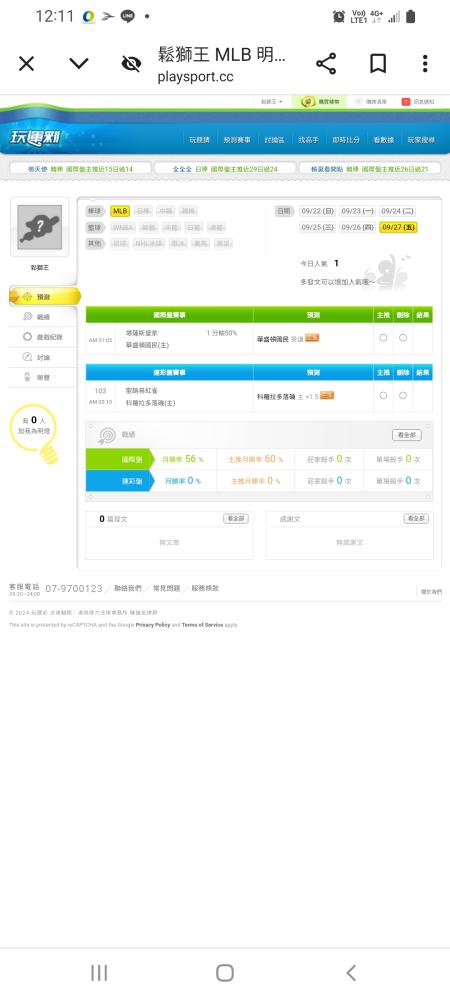
Task: Bookmark this page
Action: coord(378,64)
